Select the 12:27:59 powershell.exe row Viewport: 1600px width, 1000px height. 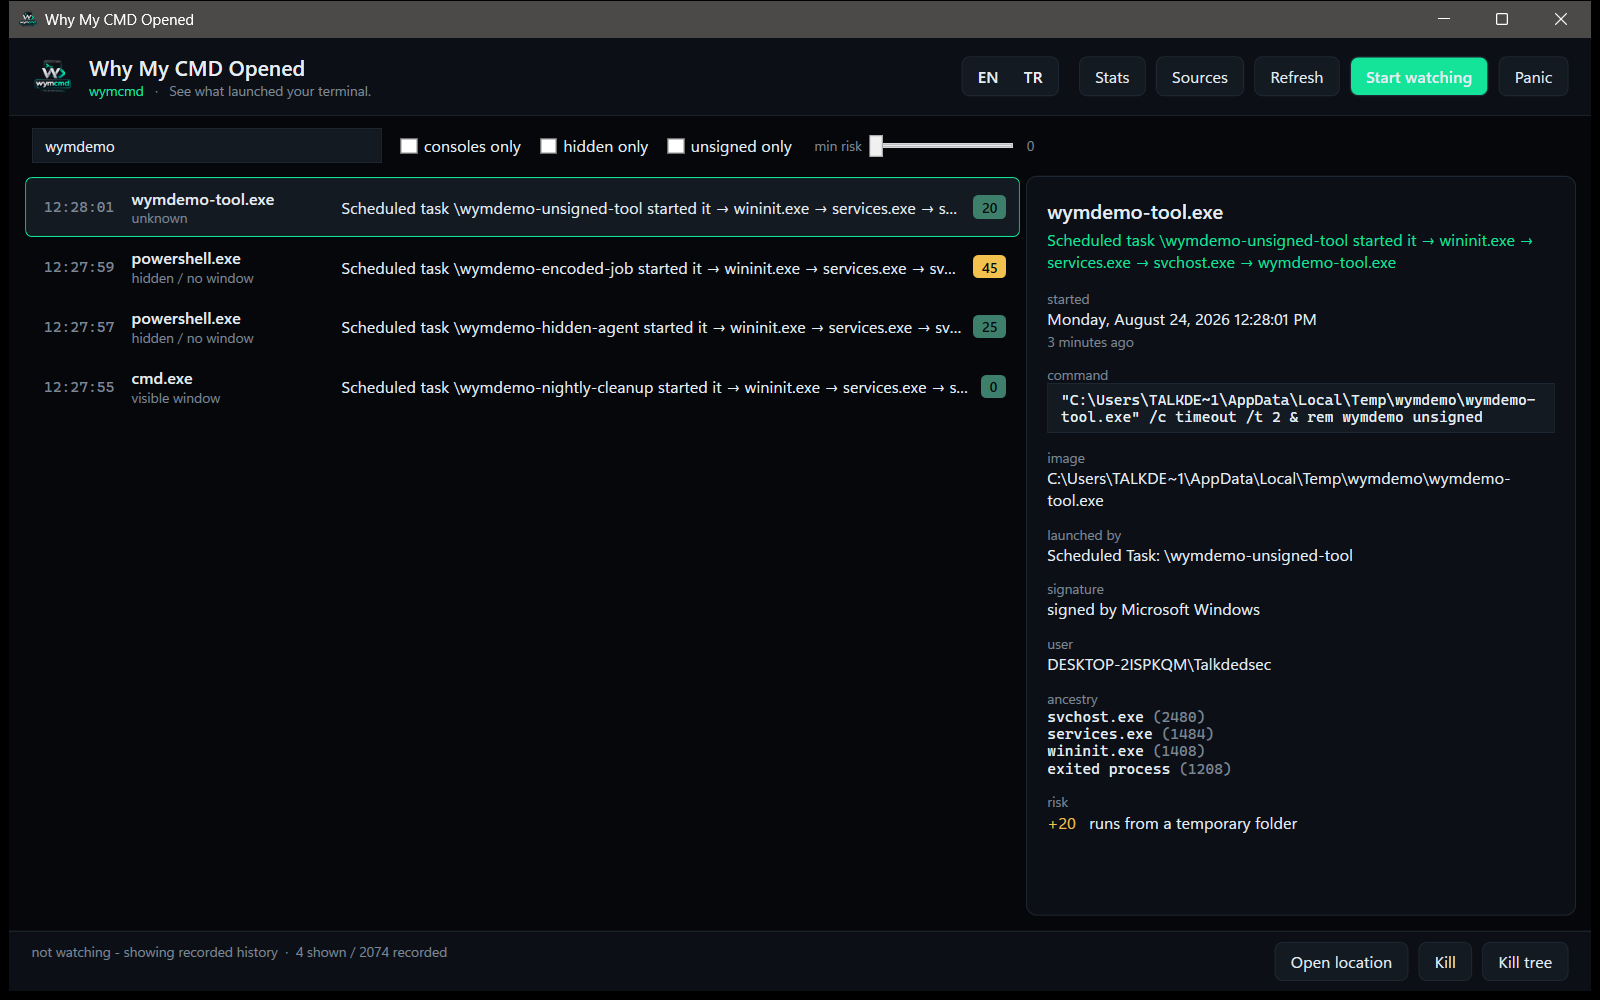point(522,267)
